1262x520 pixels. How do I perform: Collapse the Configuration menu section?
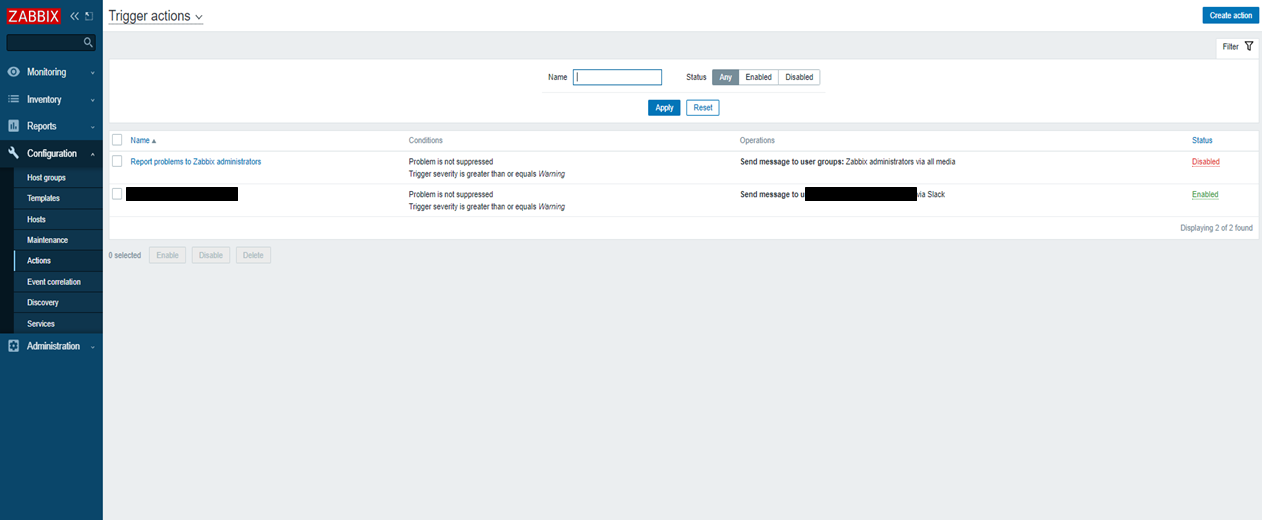(x=51, y=153)
